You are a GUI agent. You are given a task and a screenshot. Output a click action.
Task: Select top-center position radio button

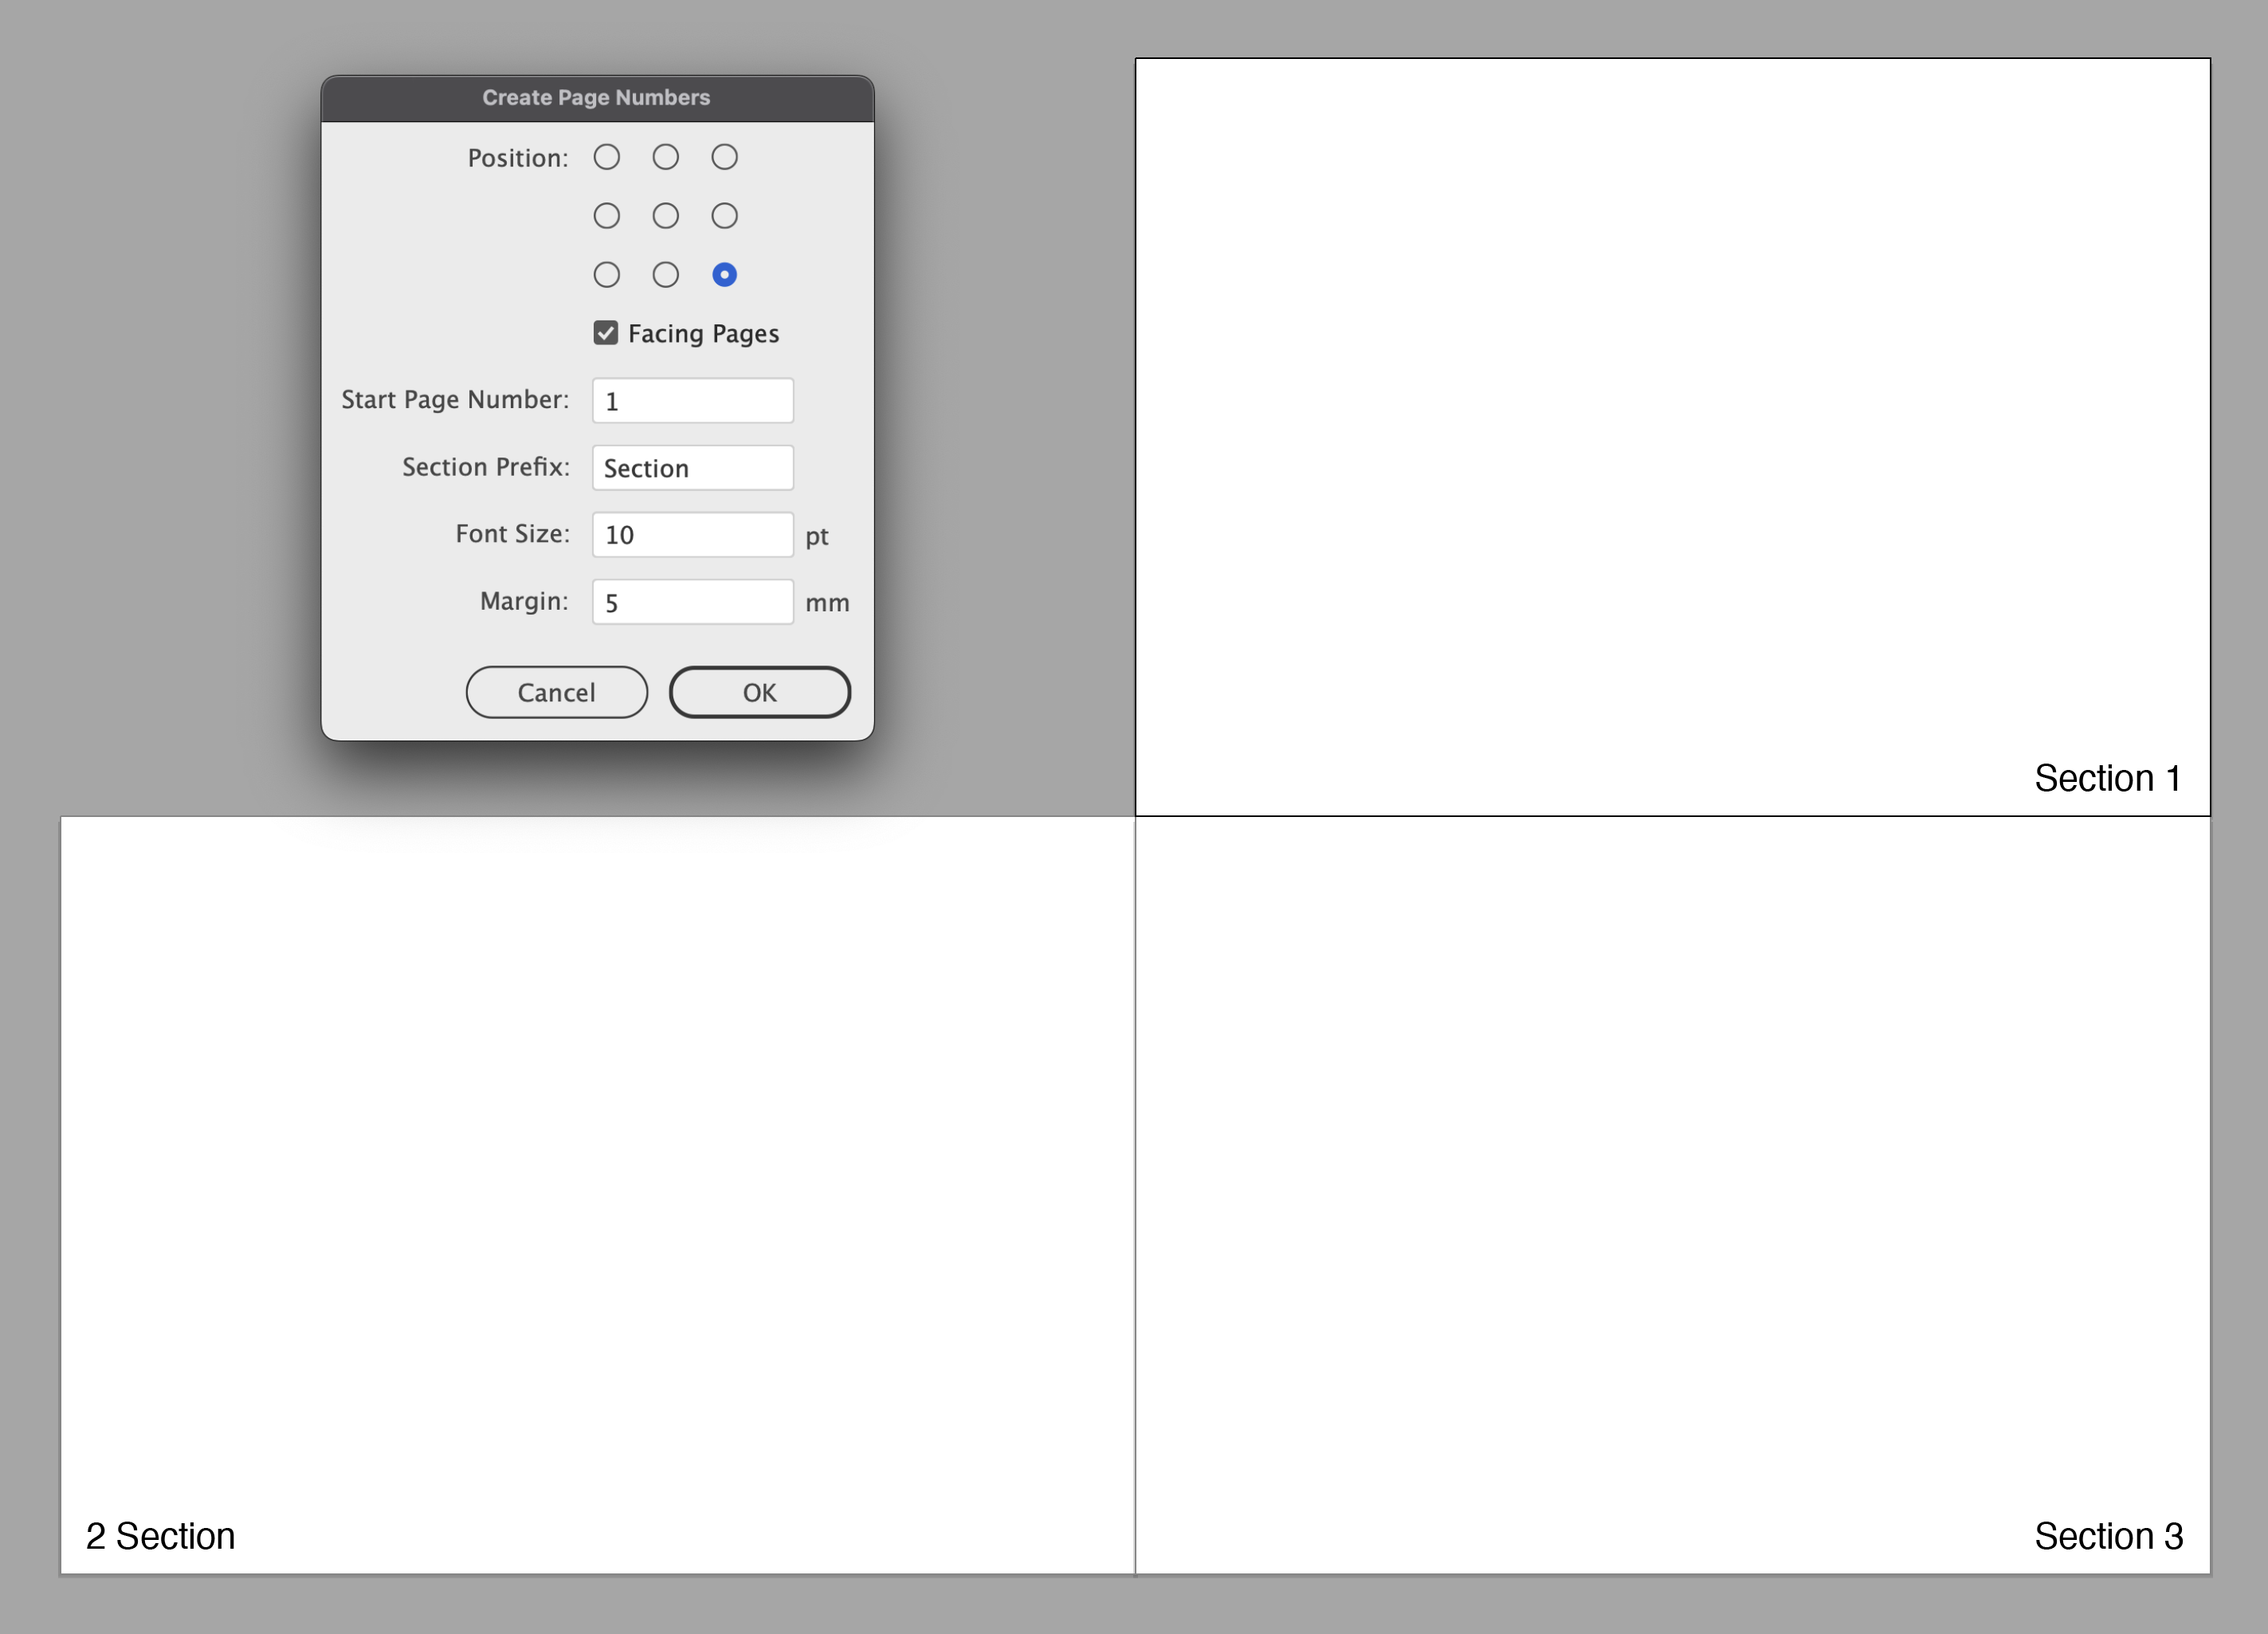pyautogui.click(x=665, y=157)
